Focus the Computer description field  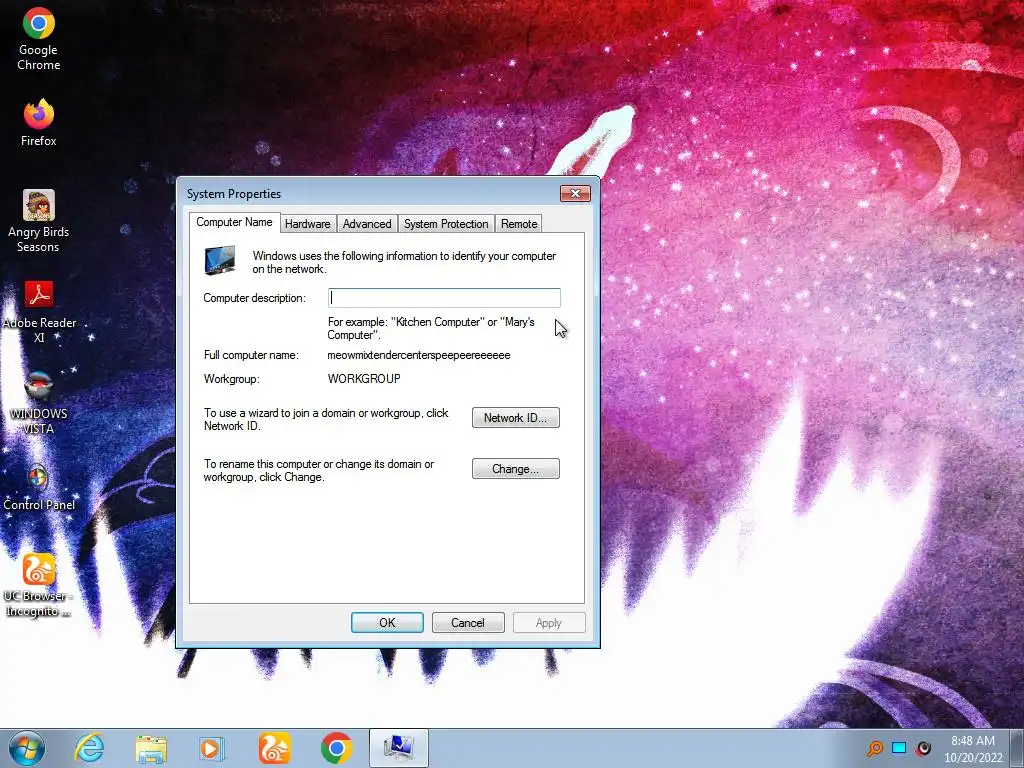[x=444, y=298]
